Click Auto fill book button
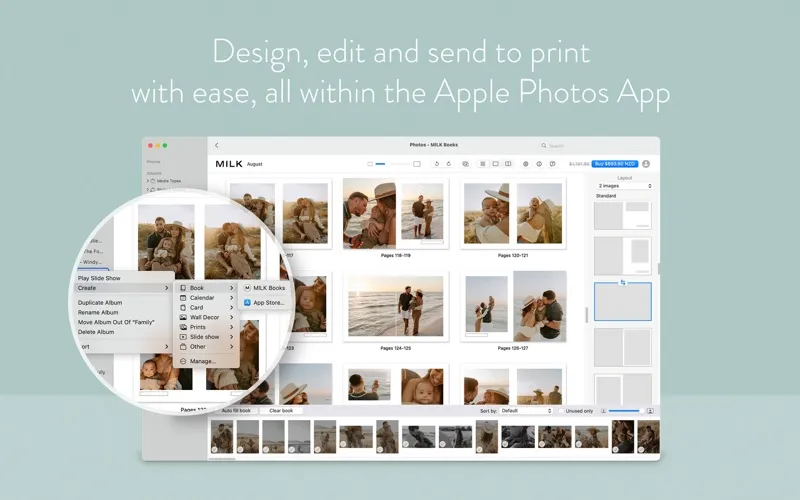 pos(236,410)
